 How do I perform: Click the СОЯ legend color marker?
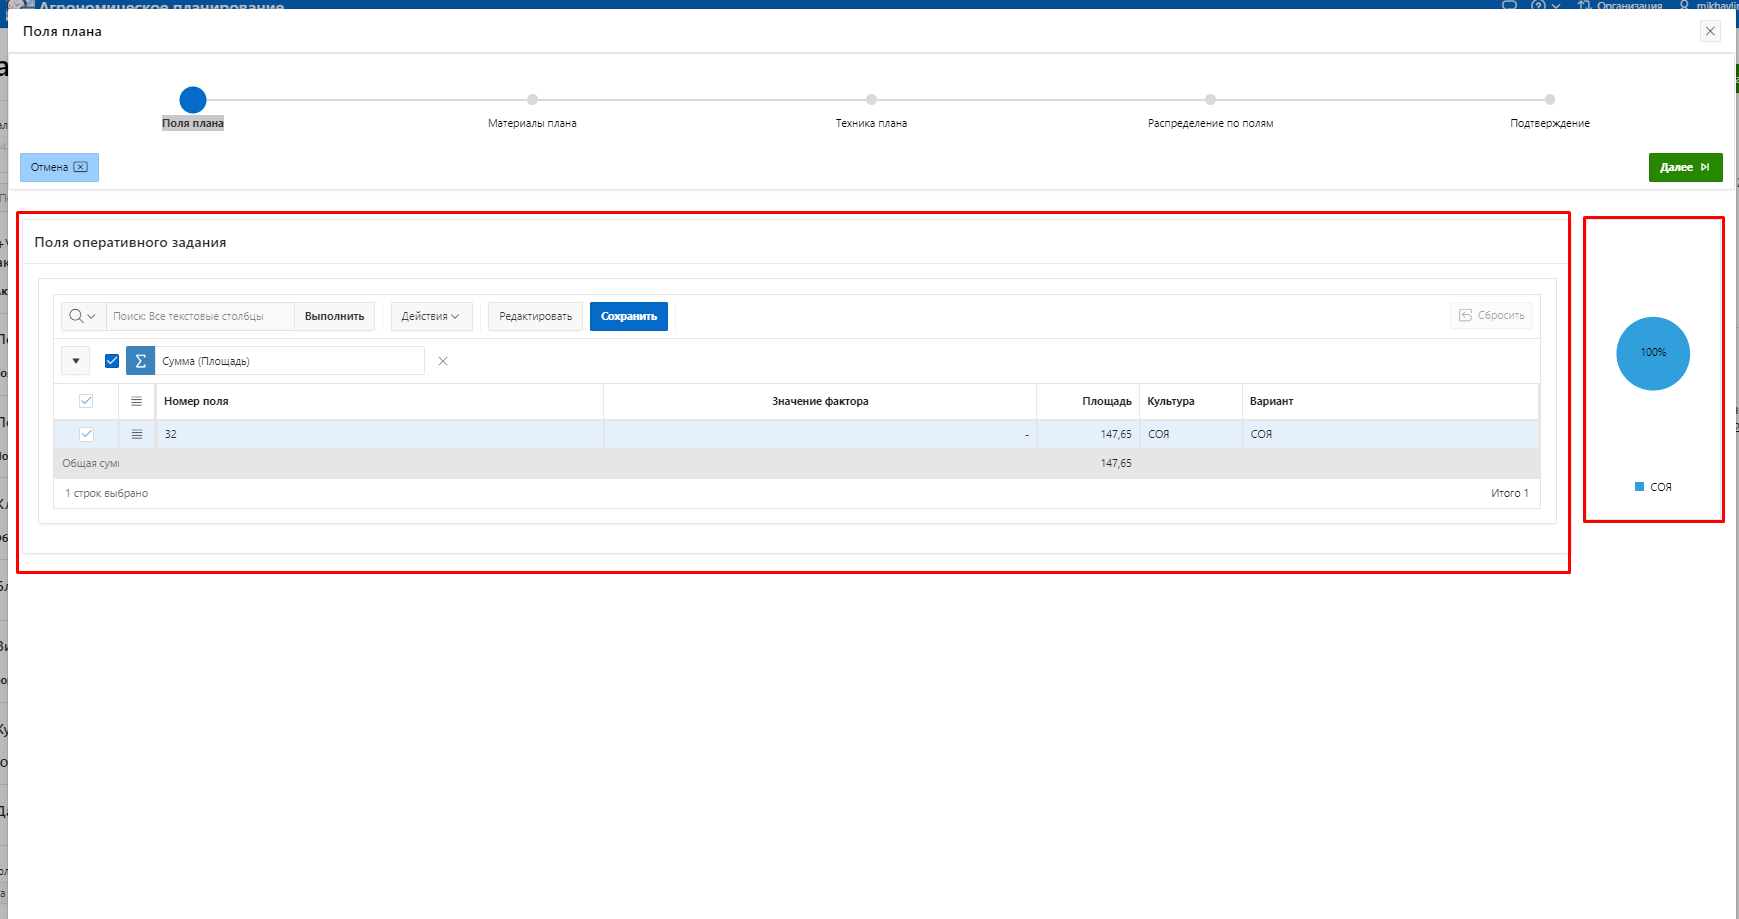(x=1639, y=487)
